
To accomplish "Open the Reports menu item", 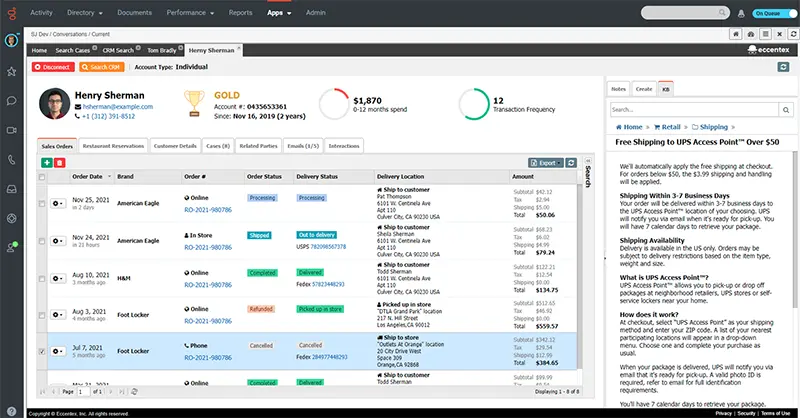I will [x=240, y=13].
